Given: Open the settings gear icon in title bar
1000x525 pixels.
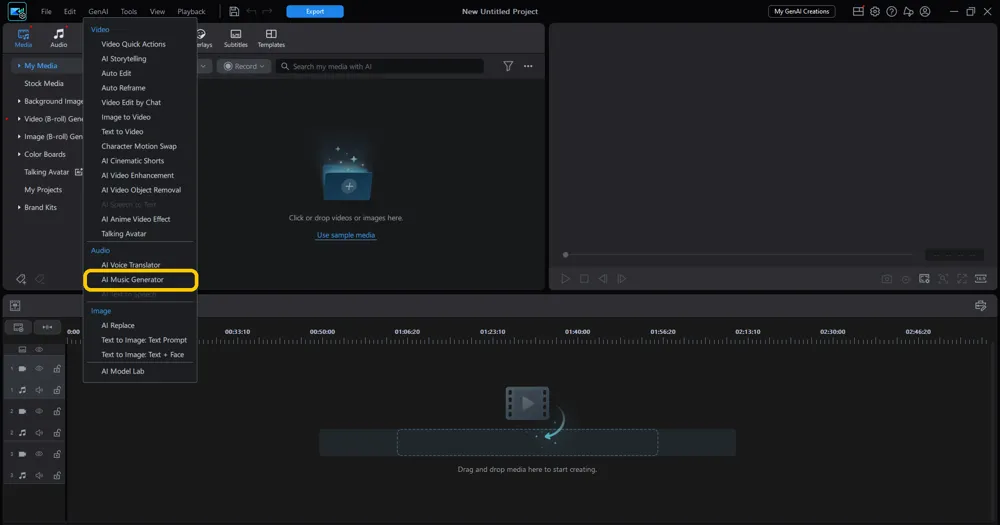Looking at the screenshot, I should click(875, 11).
